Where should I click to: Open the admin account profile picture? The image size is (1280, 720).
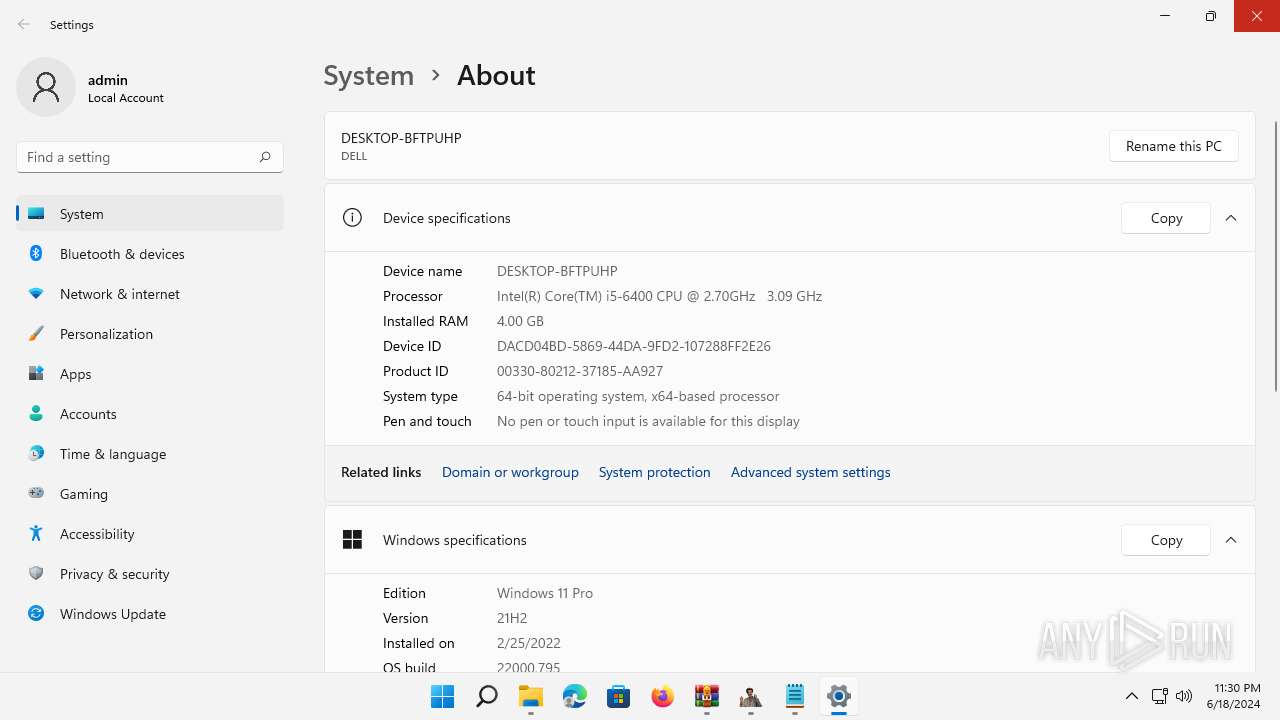(46, 87)
